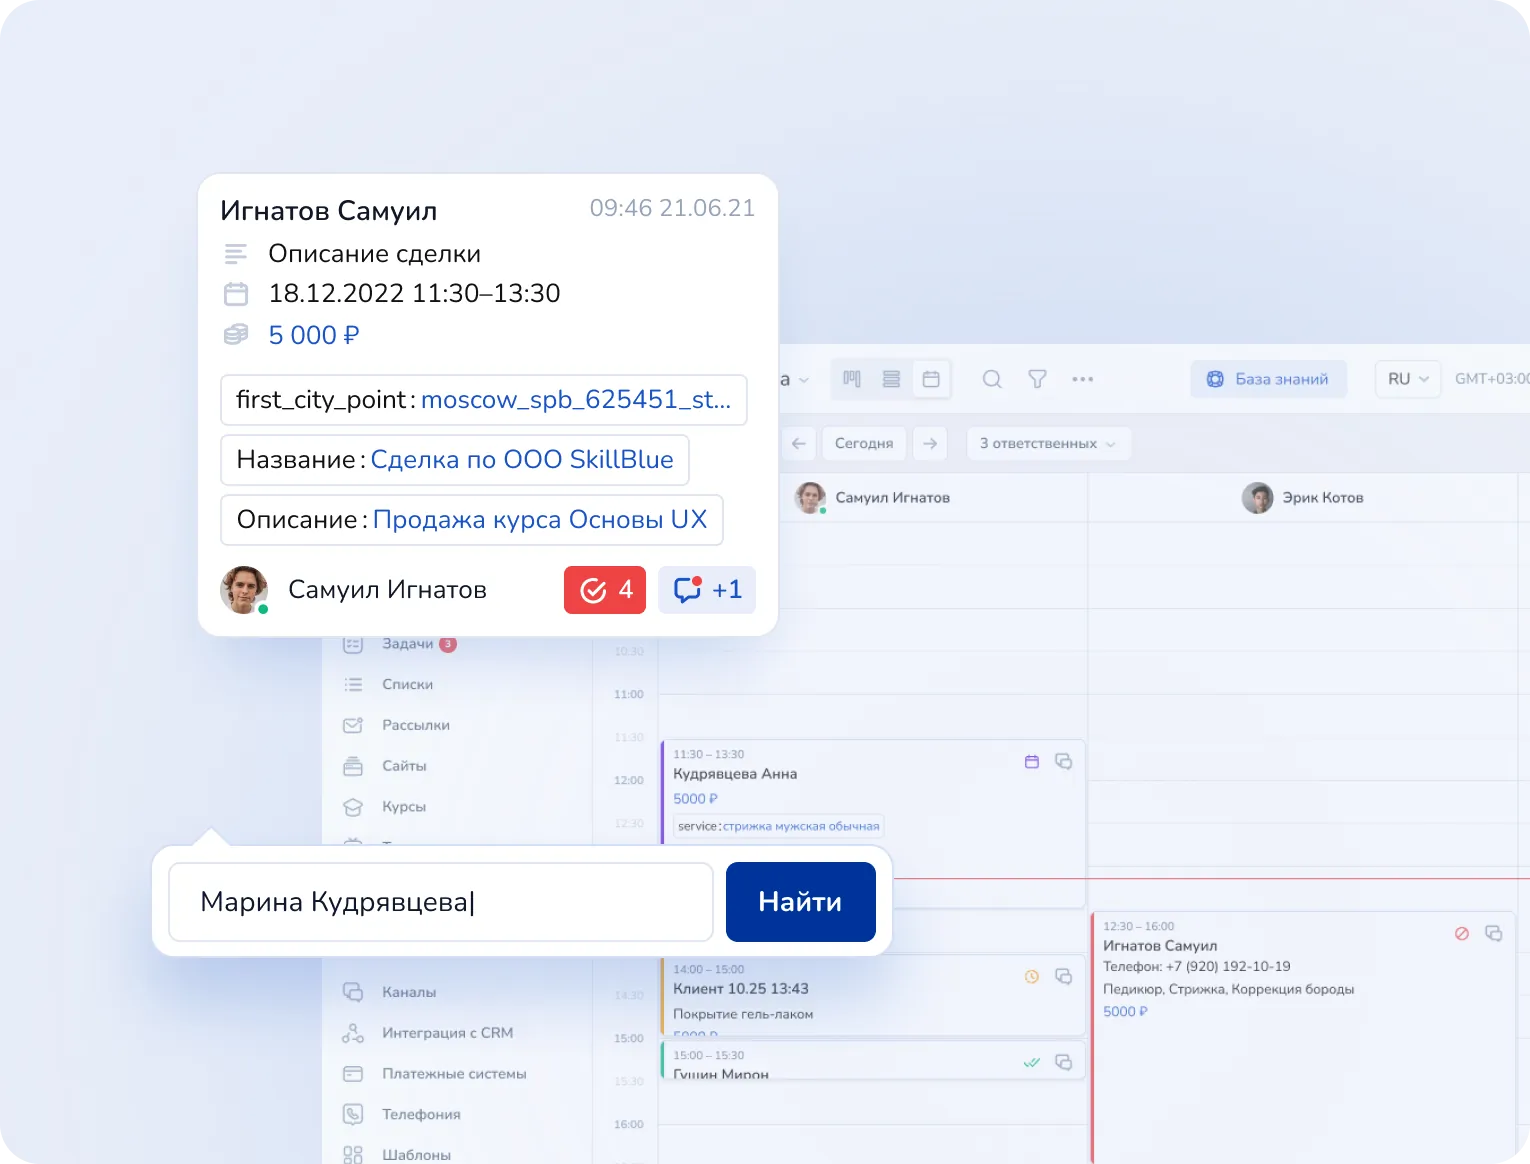Screen dimensions: 1530x1164
Task: Expand the RU language dropdown
Action: tap(1407, 379)
